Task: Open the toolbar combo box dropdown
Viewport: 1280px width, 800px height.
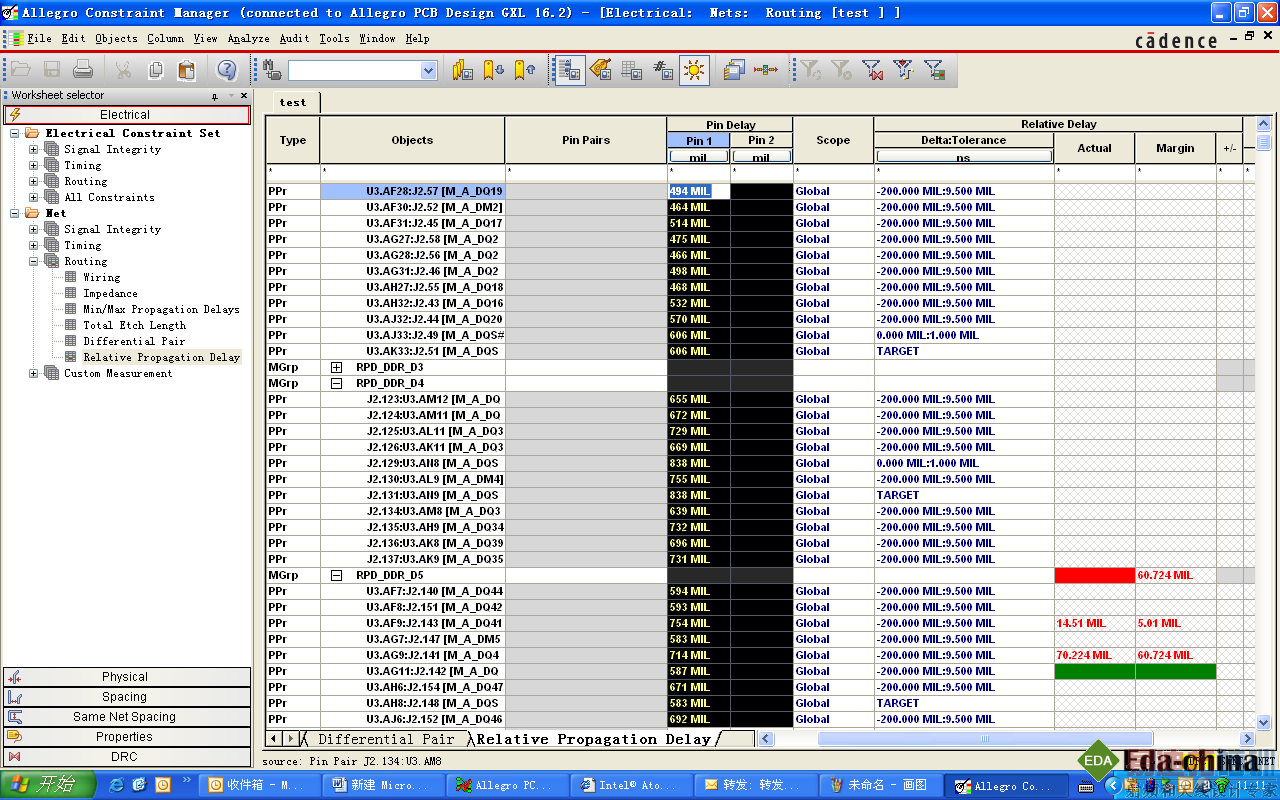Action: 428,70
